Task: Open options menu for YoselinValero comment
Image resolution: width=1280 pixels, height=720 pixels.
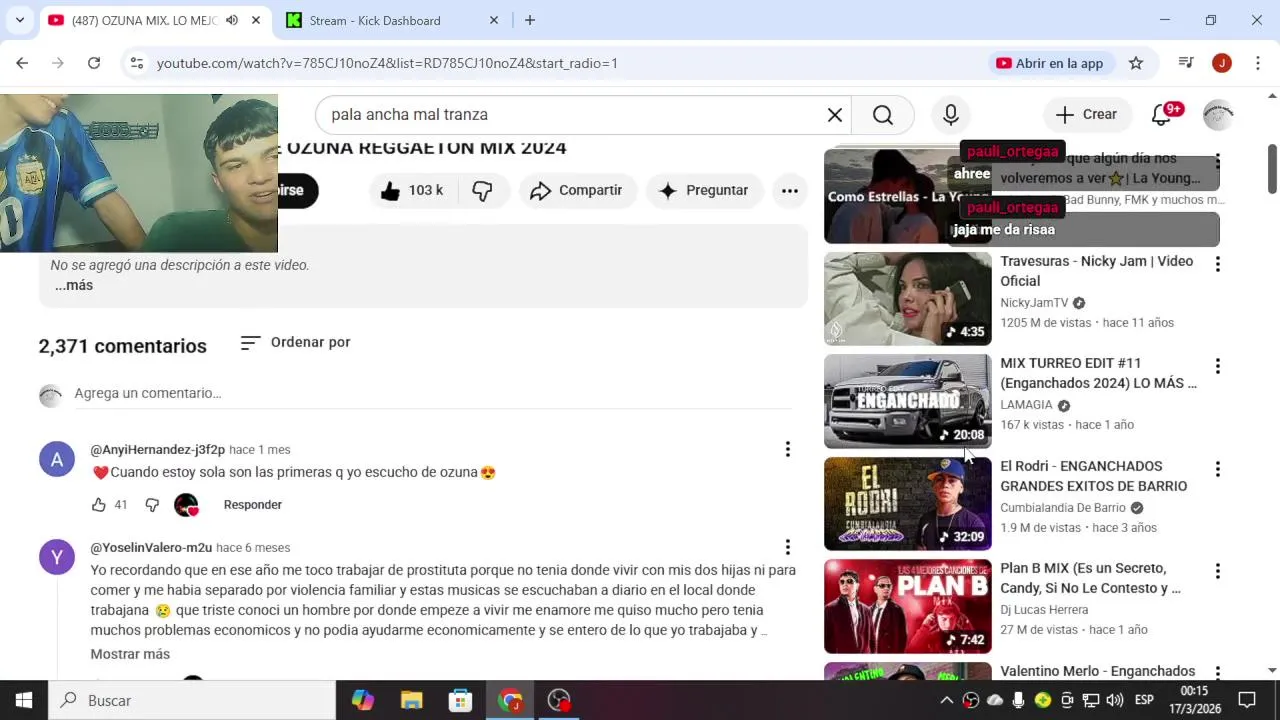Action: [x=788, y=547]
